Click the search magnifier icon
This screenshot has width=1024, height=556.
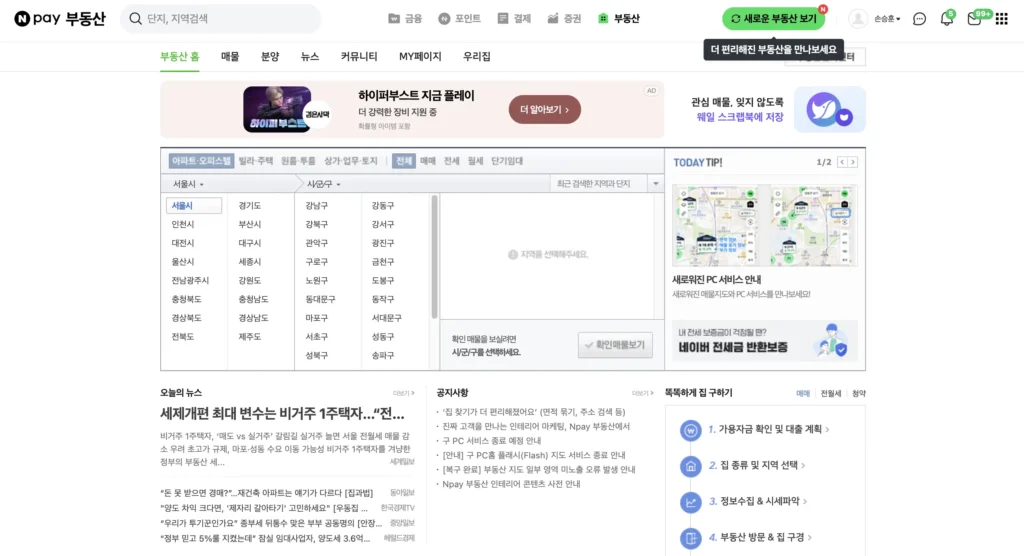pyautogui.click(x=135, y=18)
